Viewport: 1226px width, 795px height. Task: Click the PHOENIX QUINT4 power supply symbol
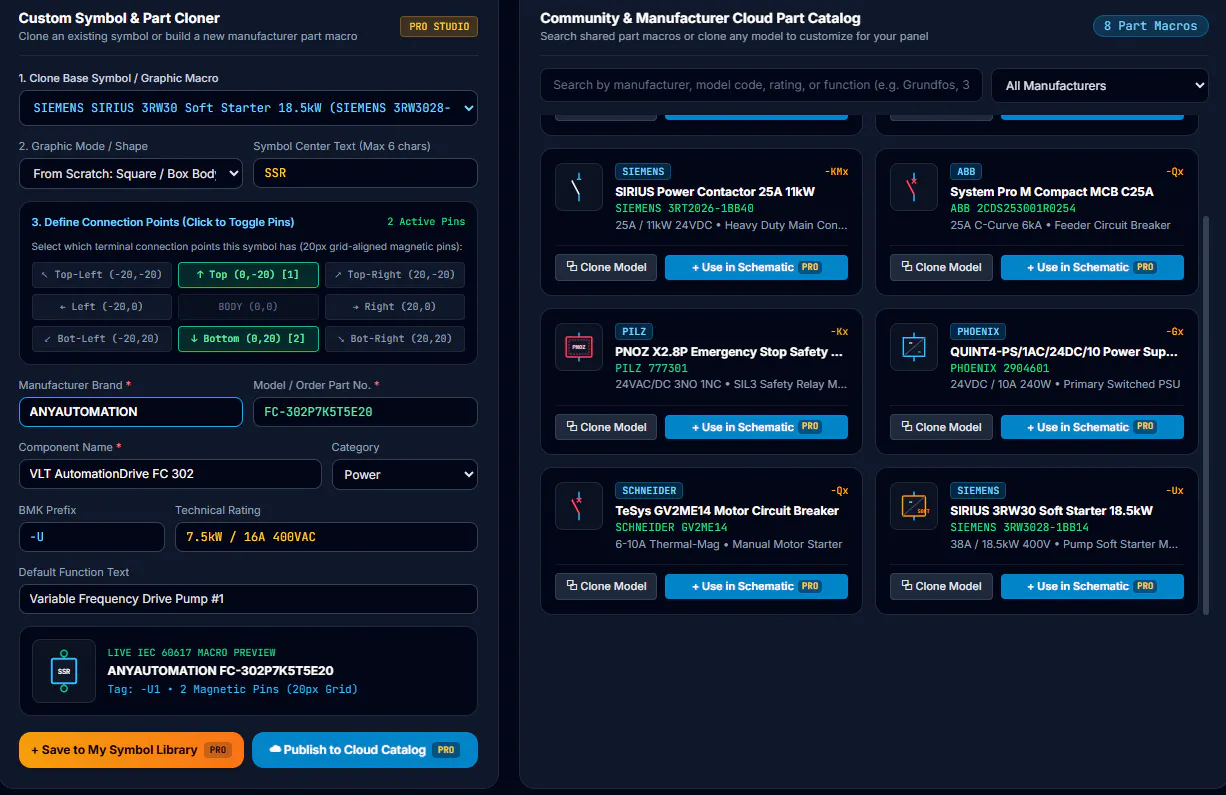pyautogui.click(x=914, y=347)
